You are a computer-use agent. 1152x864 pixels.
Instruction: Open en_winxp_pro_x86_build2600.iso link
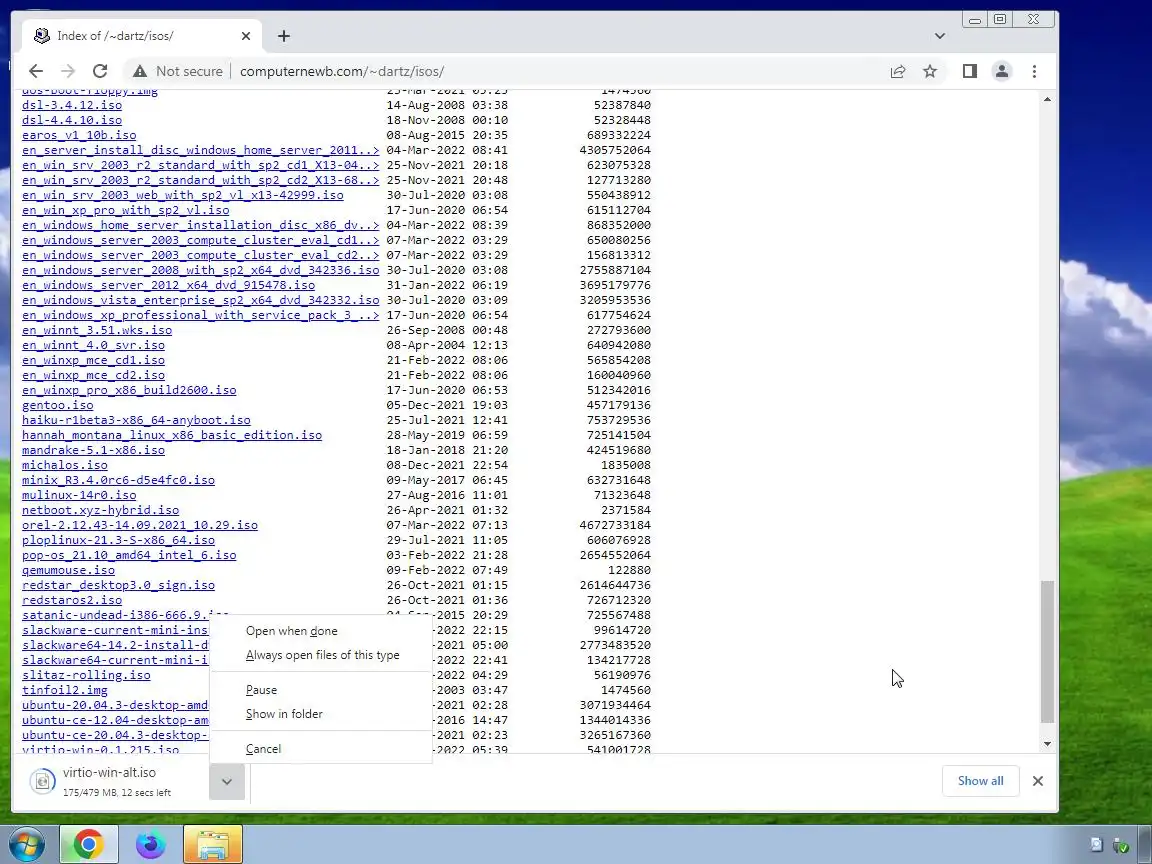click(129, 390)
